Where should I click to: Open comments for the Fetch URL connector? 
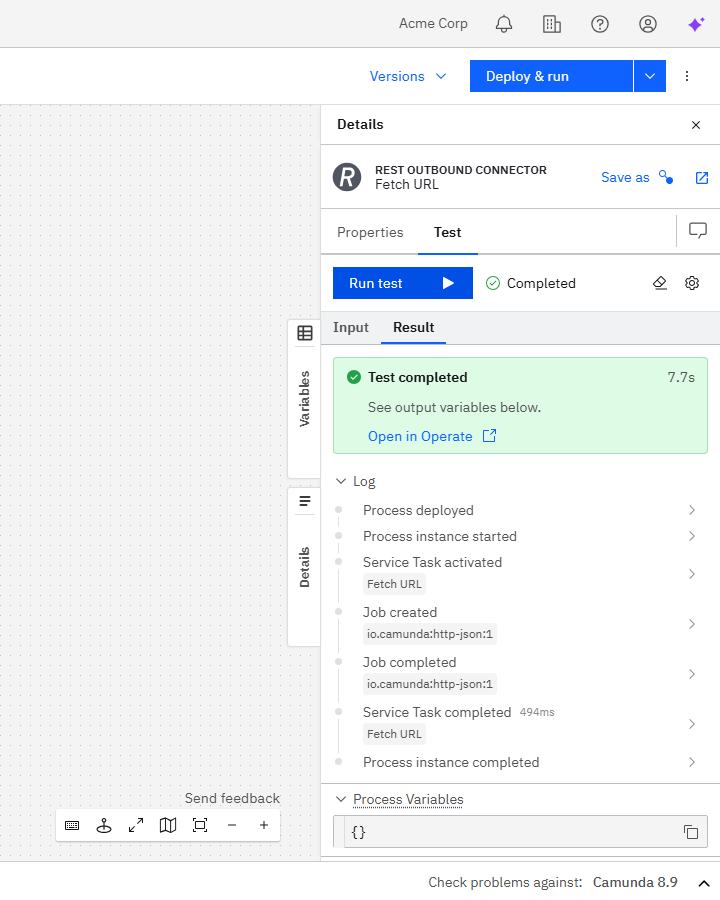[x=697, y=231]
